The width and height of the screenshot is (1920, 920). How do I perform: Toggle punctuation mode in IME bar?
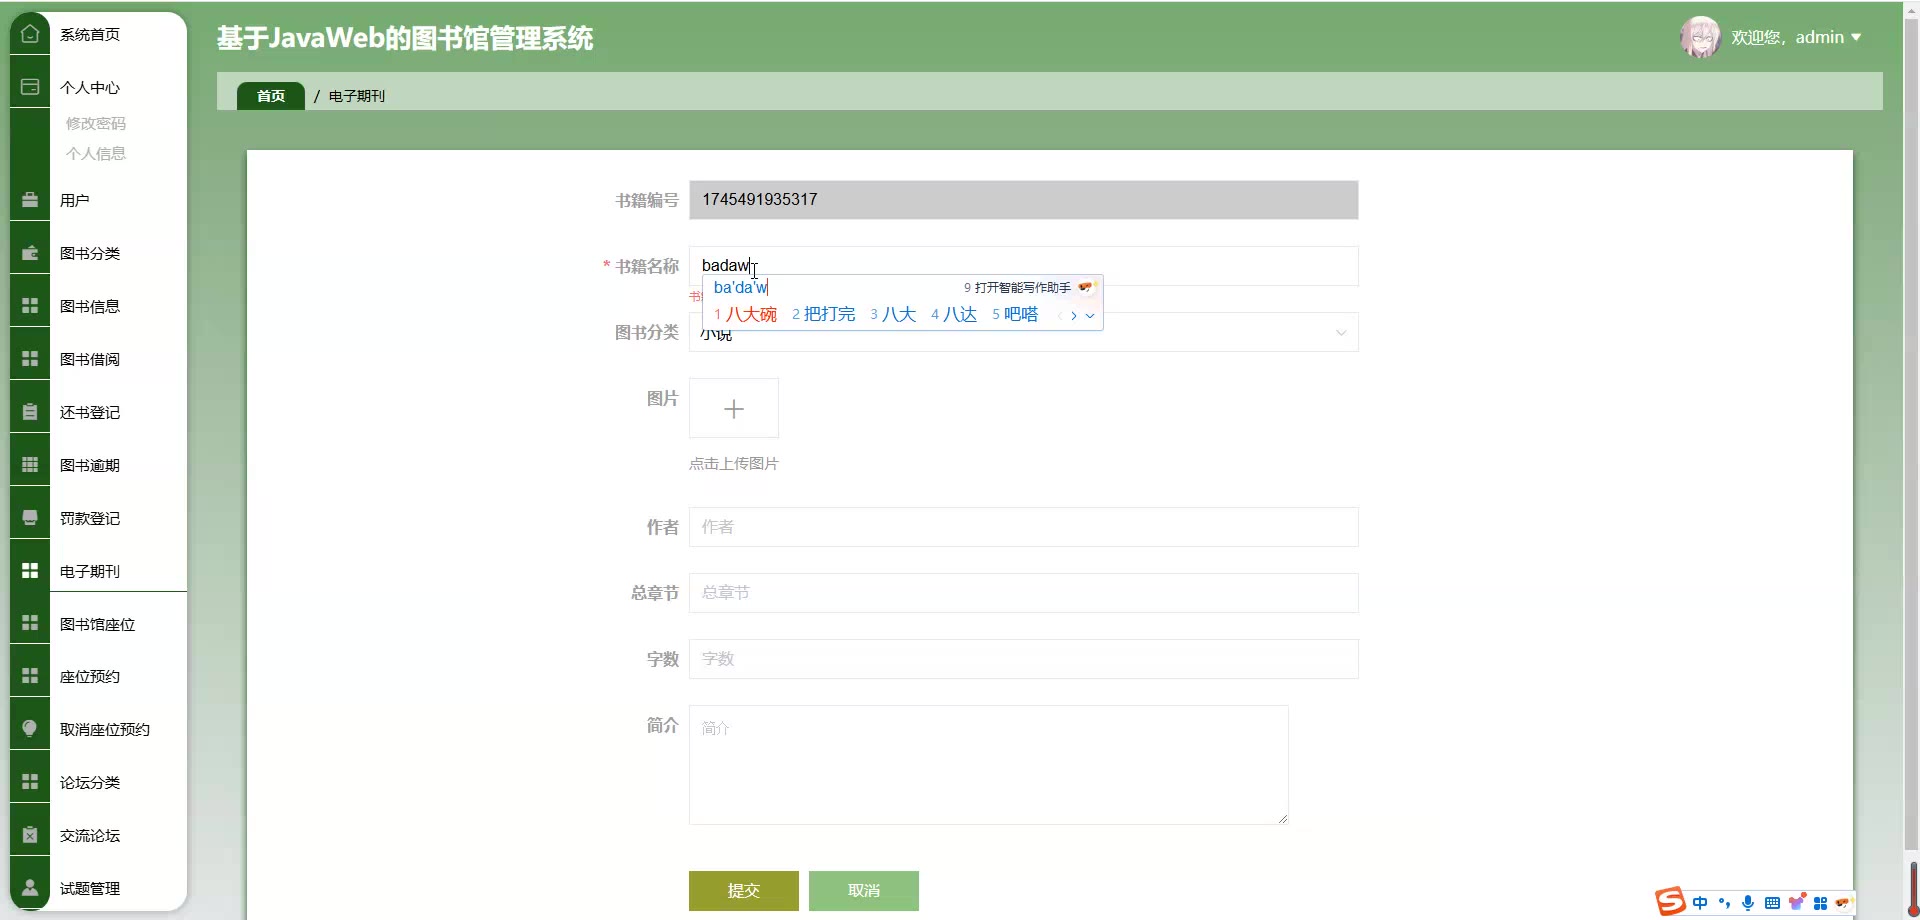[x=1724, y=903]
